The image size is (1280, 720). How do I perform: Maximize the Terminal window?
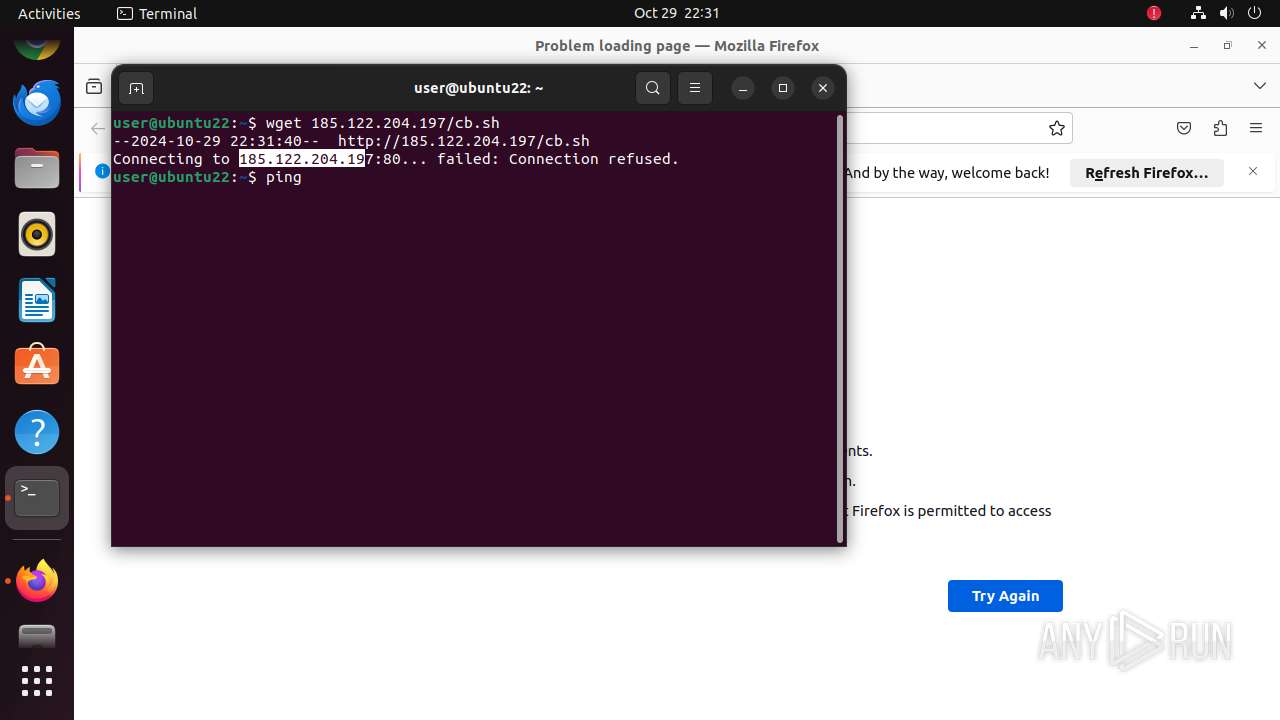tap(783, 88)
